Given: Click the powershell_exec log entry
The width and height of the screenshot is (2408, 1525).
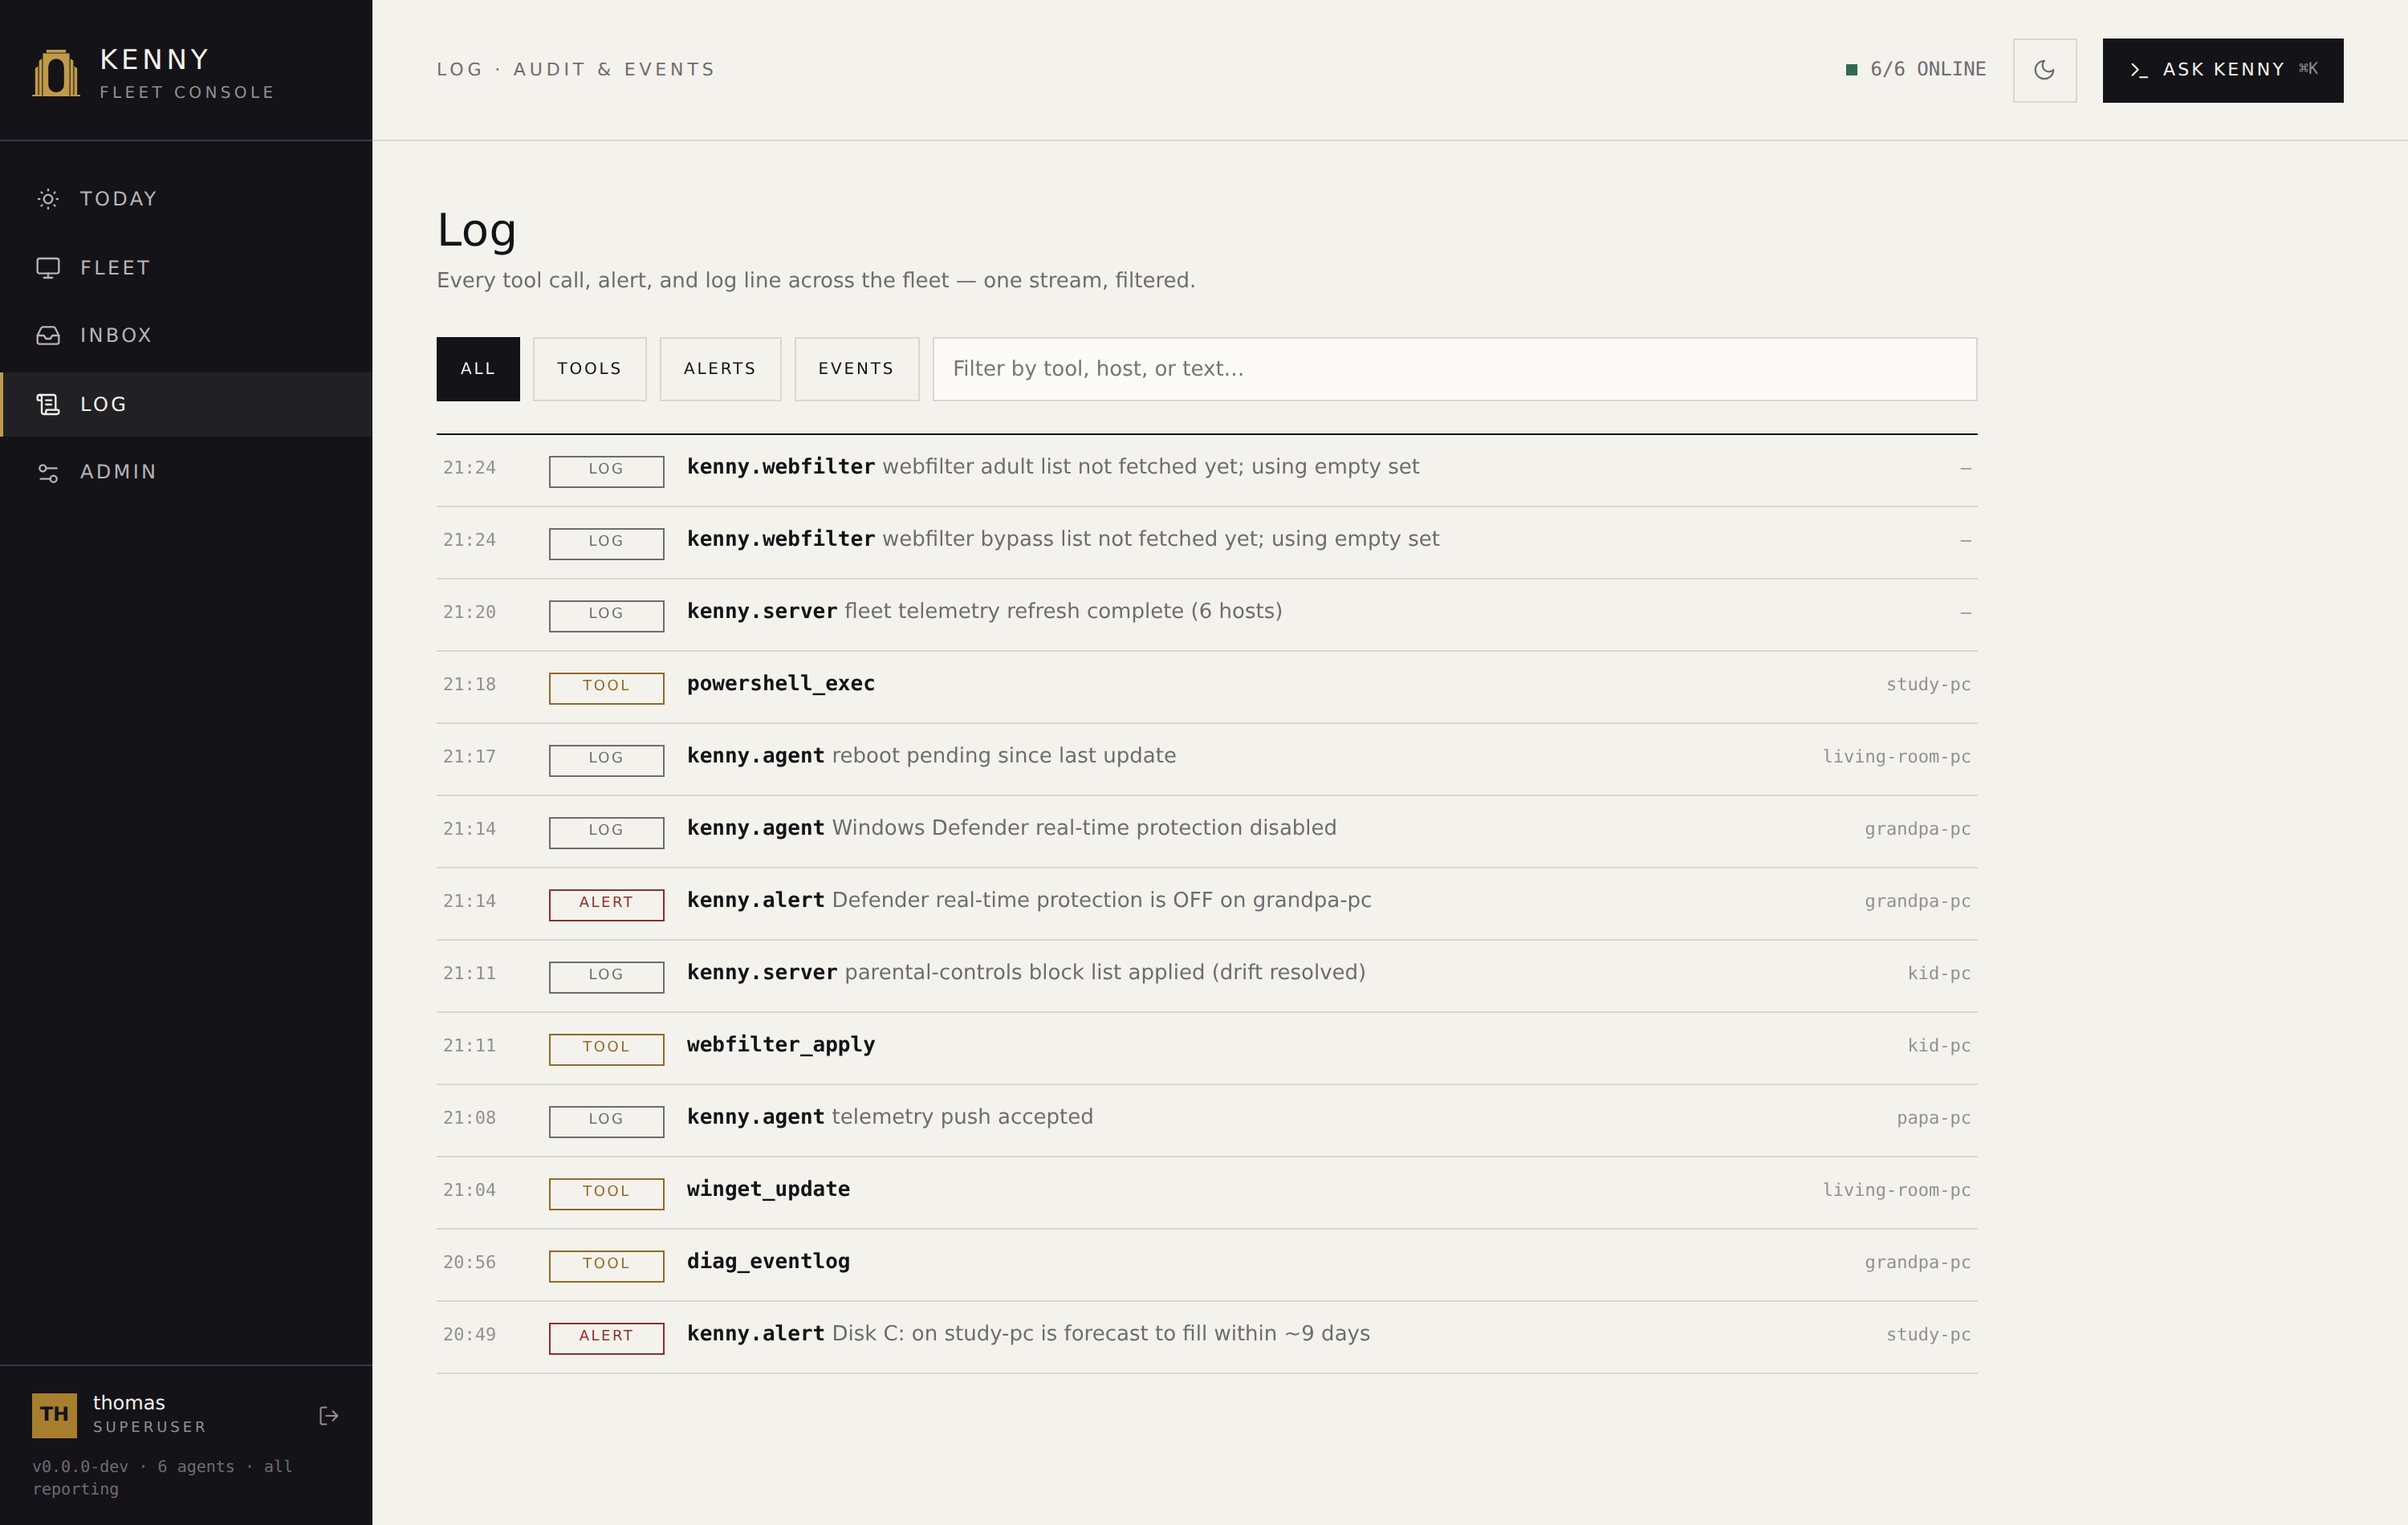Looking at the screenshot, I should [1206, 687].
